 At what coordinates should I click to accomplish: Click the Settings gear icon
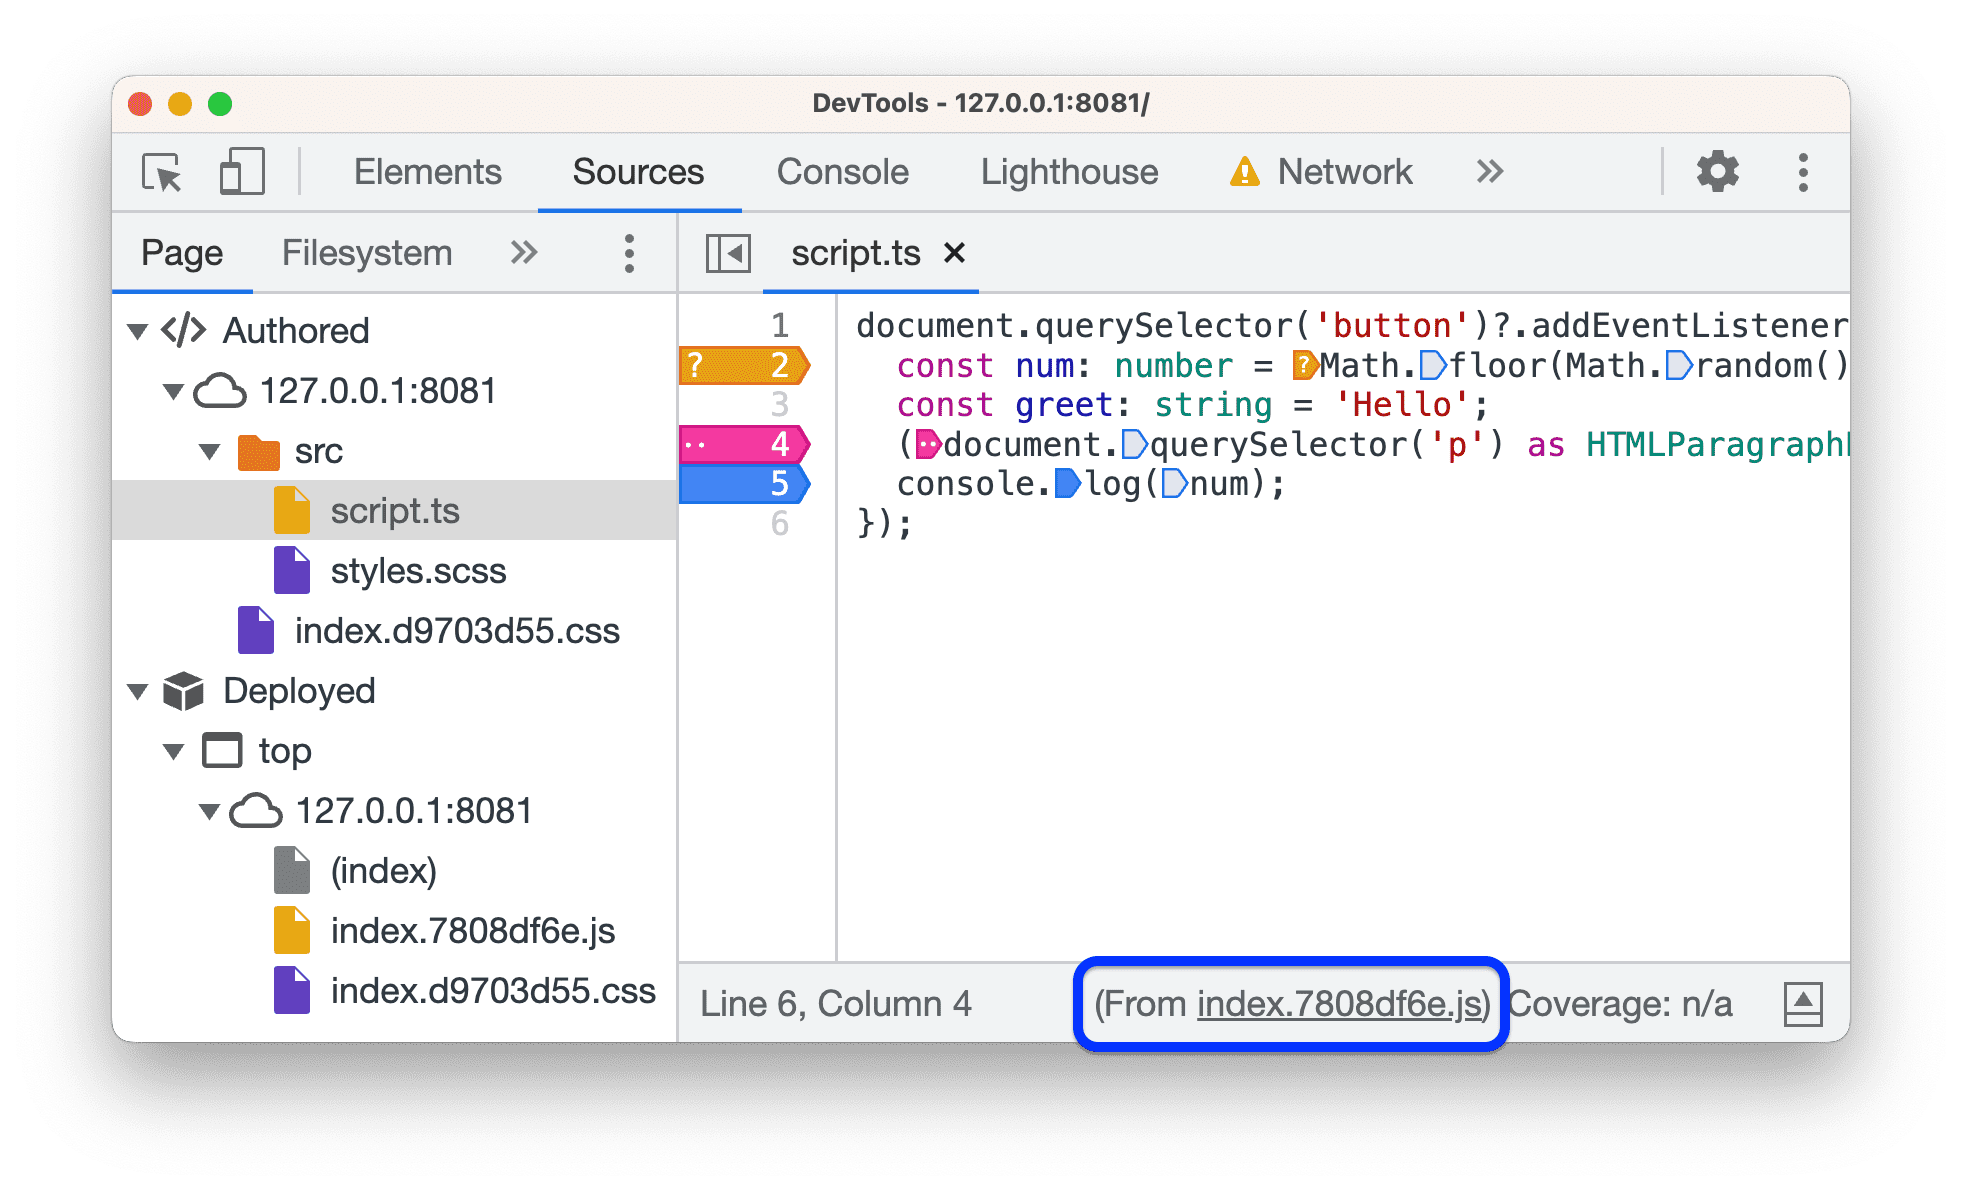click(x=1717, y=170)
